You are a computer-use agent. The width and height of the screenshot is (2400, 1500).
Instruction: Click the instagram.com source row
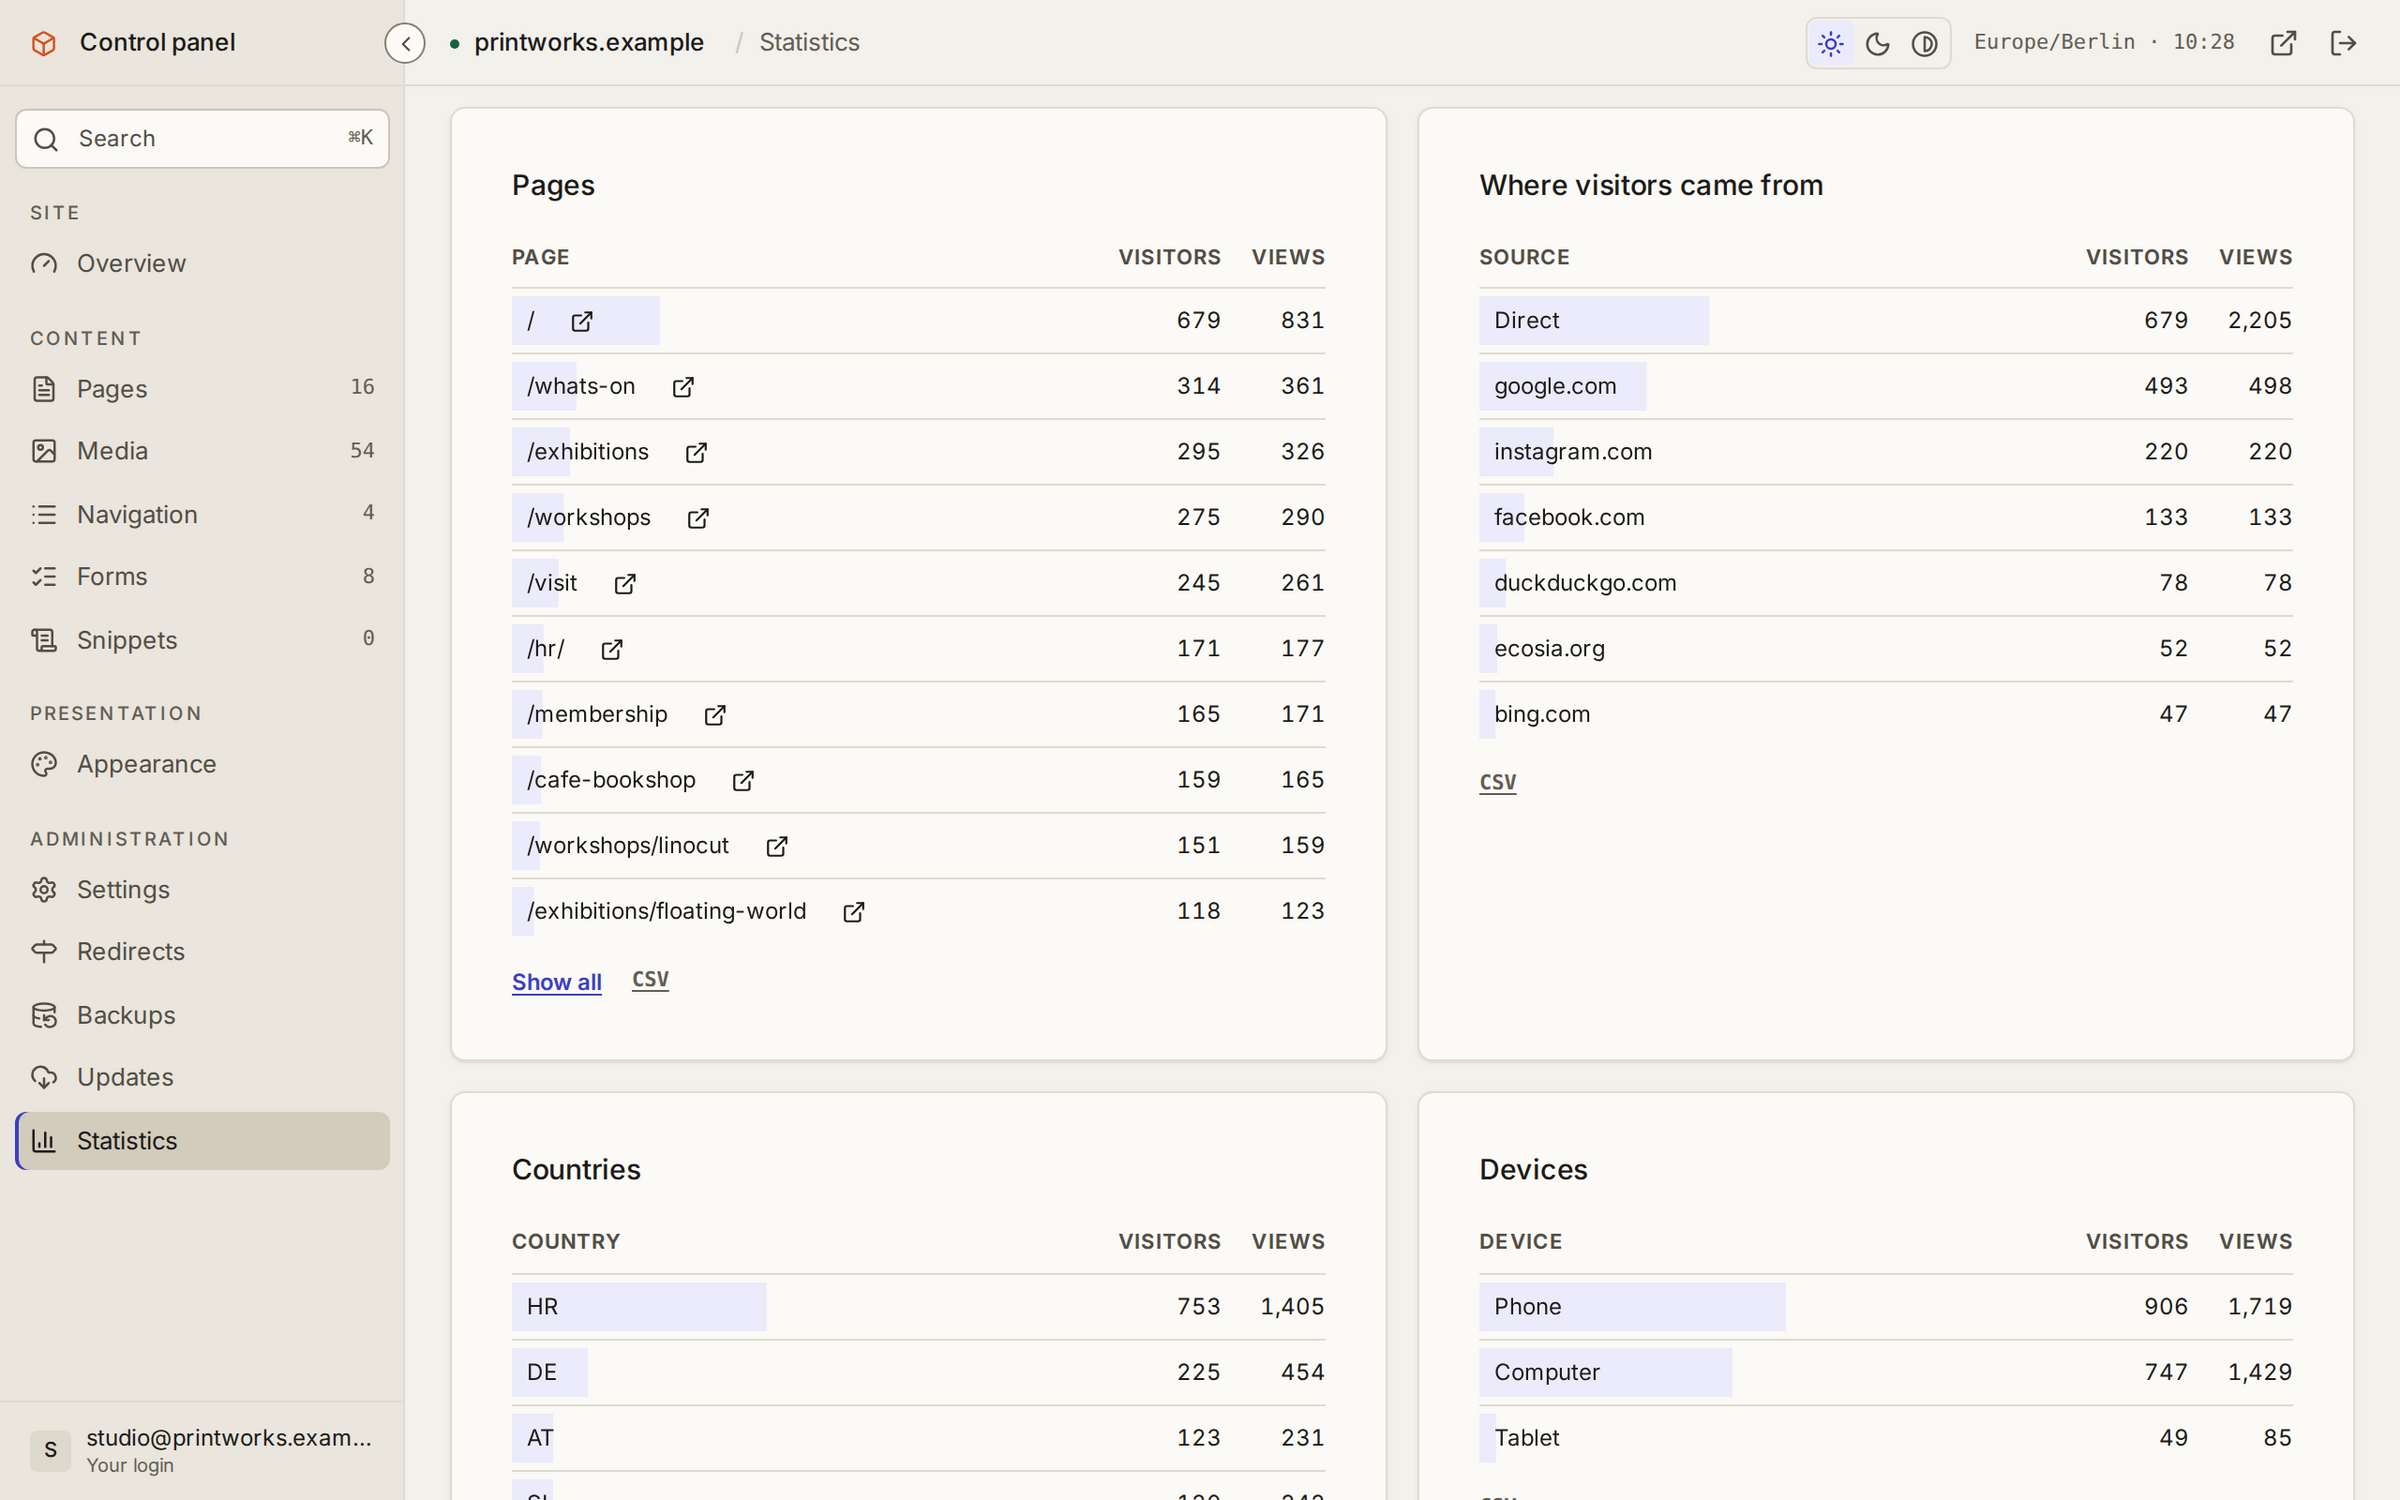coord(1885,452)
